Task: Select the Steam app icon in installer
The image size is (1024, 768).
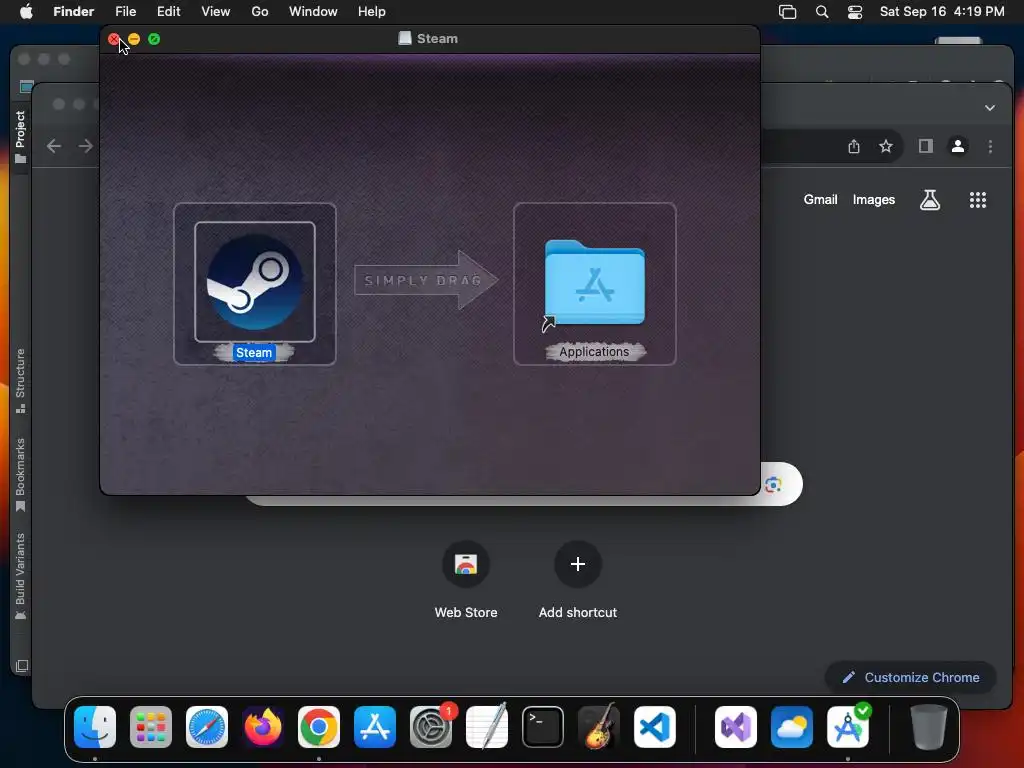Action: pos(255,282)
